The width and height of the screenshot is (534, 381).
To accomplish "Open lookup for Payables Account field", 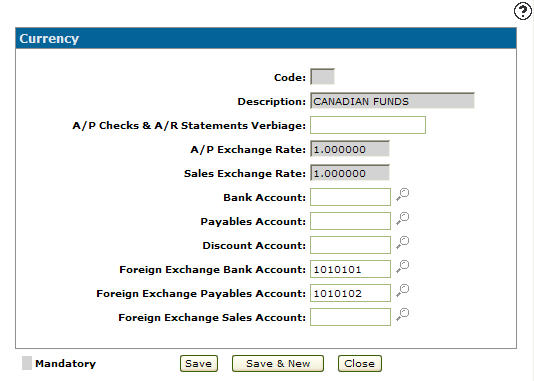I will click(x=403, y=218).
